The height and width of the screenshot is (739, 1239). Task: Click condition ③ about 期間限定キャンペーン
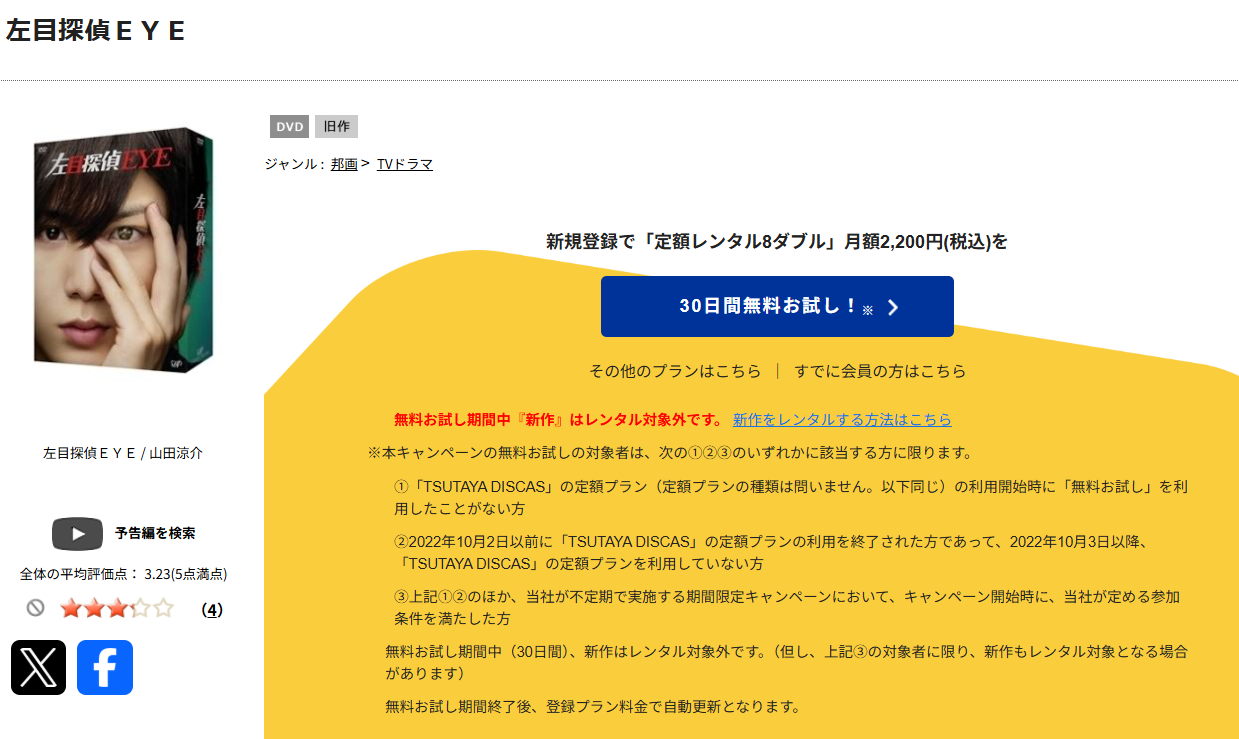[x=787, y=607]
